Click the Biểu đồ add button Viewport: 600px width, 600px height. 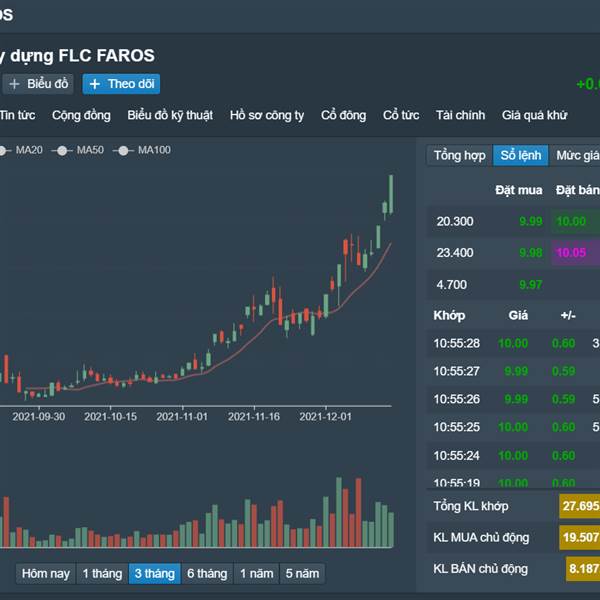click(38, 84)
